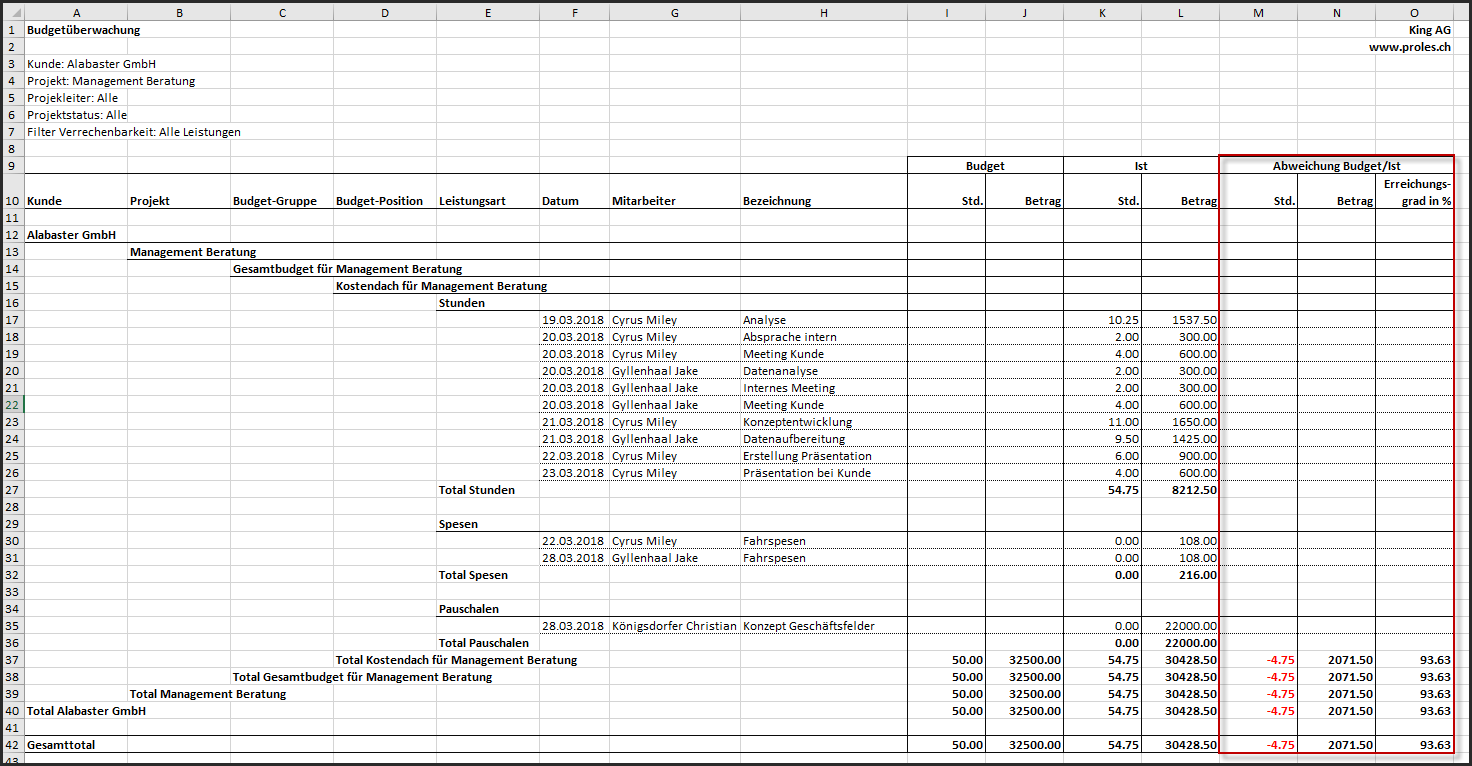Click the amount 1425.00

[1194, 439]
